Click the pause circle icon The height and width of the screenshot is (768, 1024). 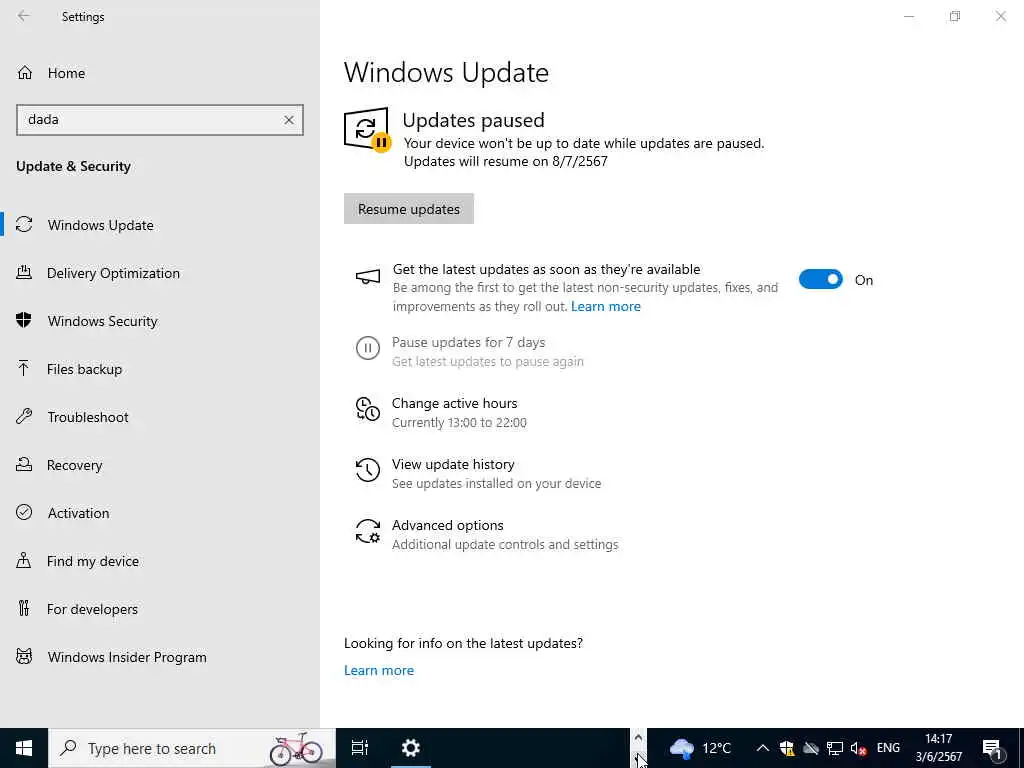point(368,348)
